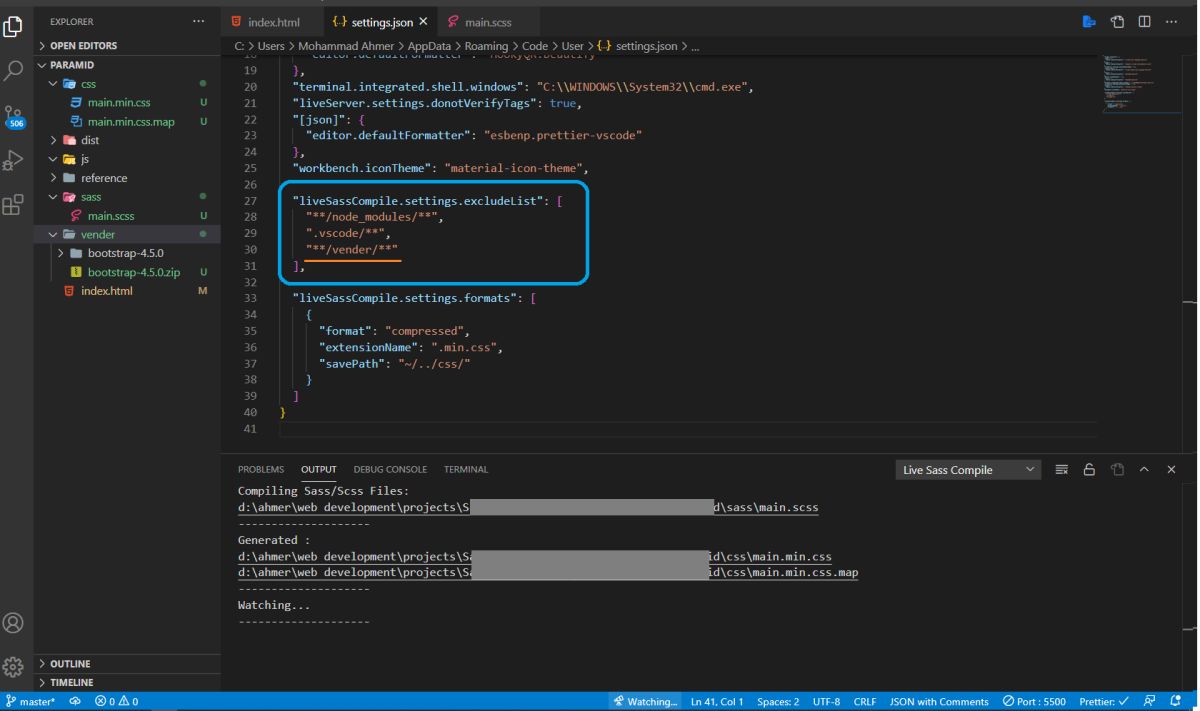Switch to the main.scss editor tab
Viewport: 1200px width, 711px height.
(x=482, y=22)
